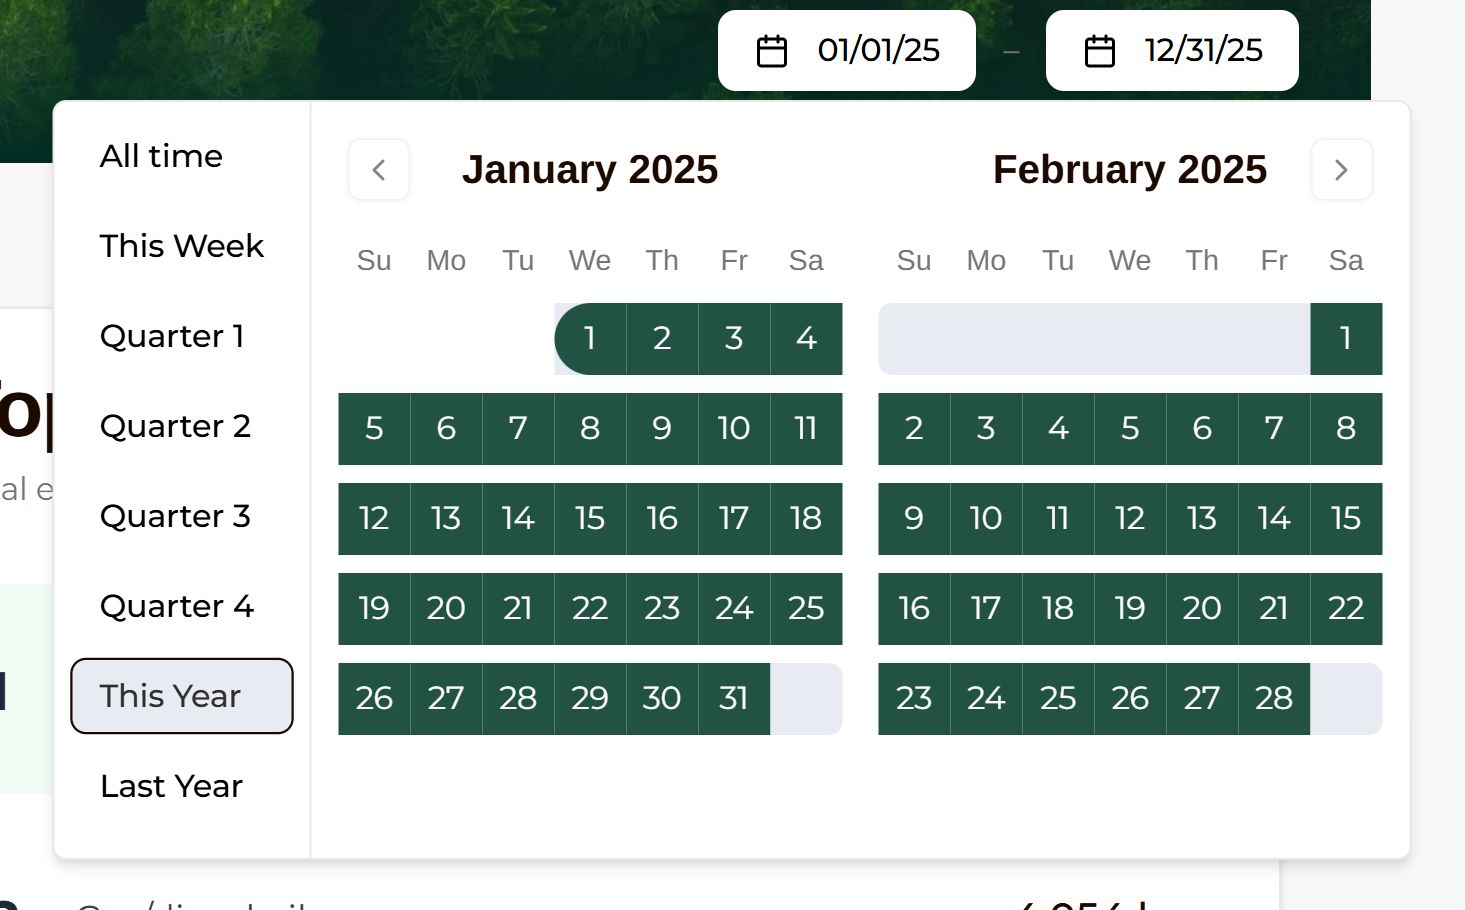Select January 1 in the calendar
The height and width of the screenshot is (910, 1465).
590,339
